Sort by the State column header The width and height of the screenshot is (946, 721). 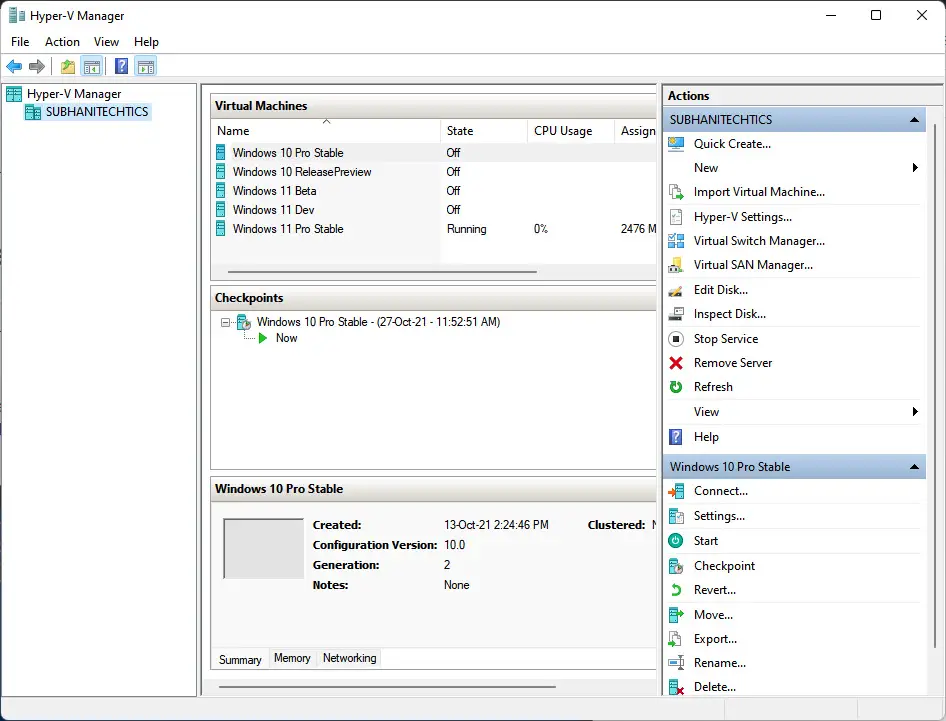click(484, 131)
